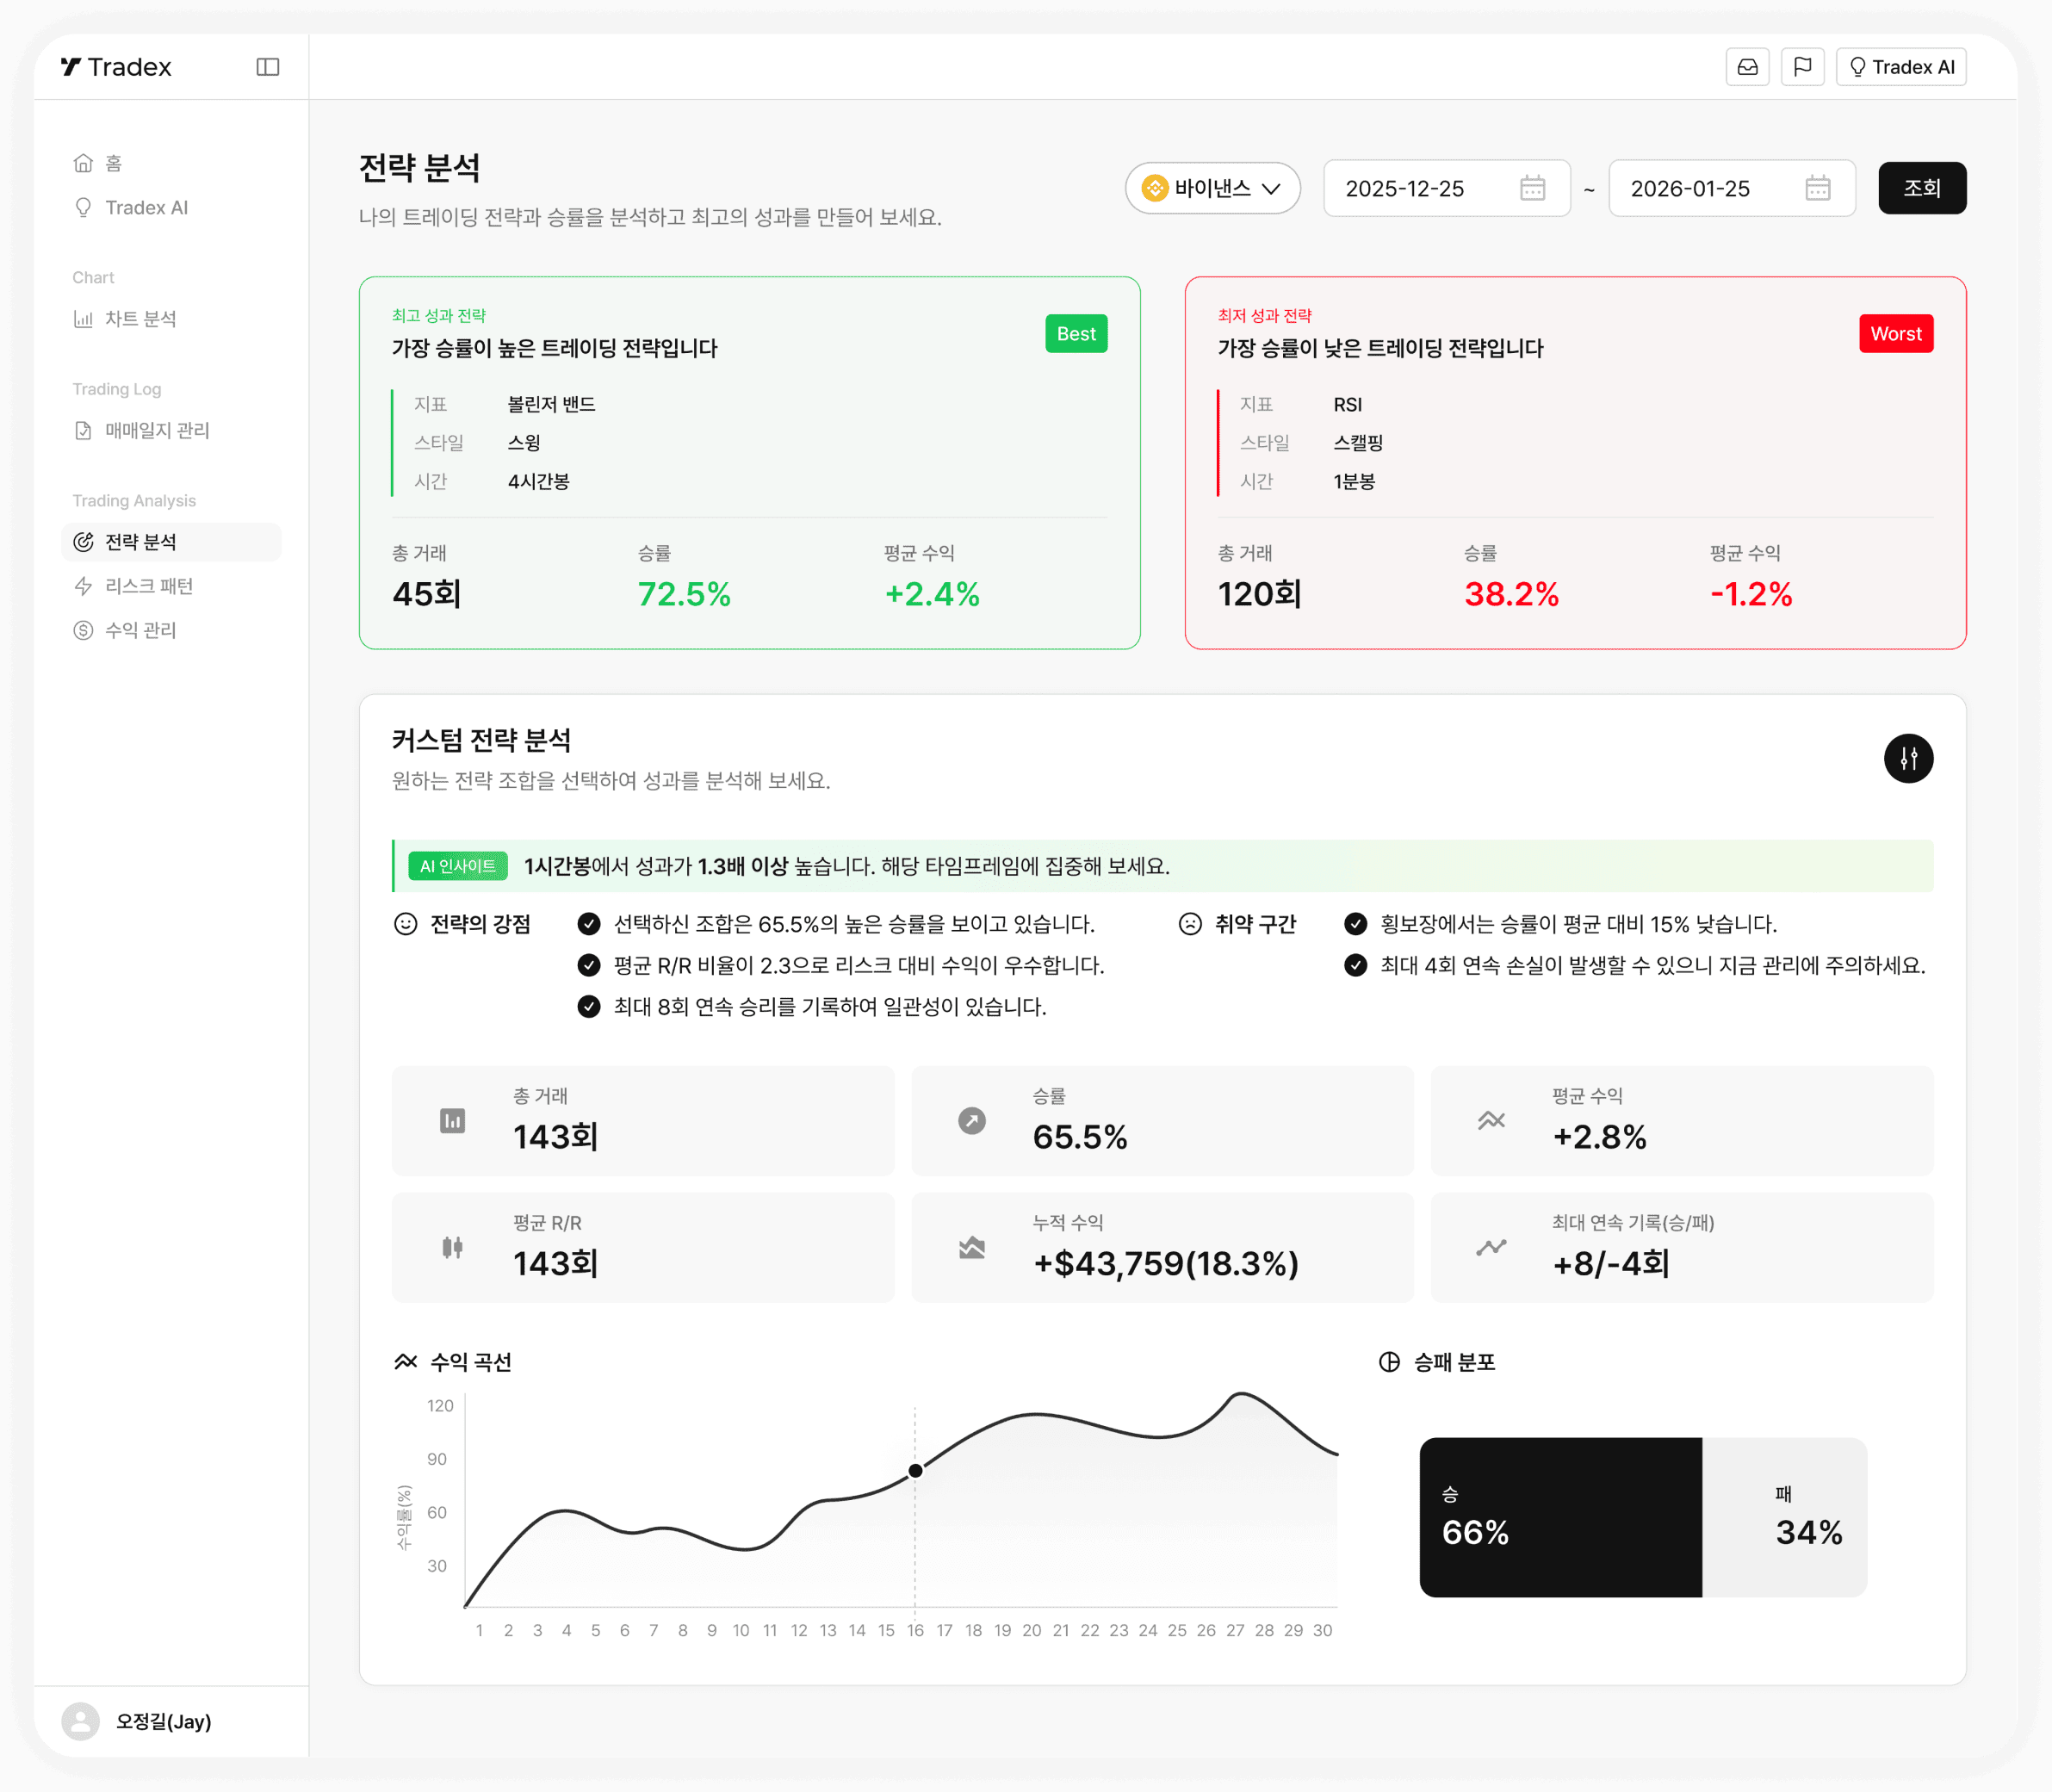Click the 스캘핑 style value
Image resolution: width=2052 pixels, height=1792 pixels.
click(x=1358, y=442)
